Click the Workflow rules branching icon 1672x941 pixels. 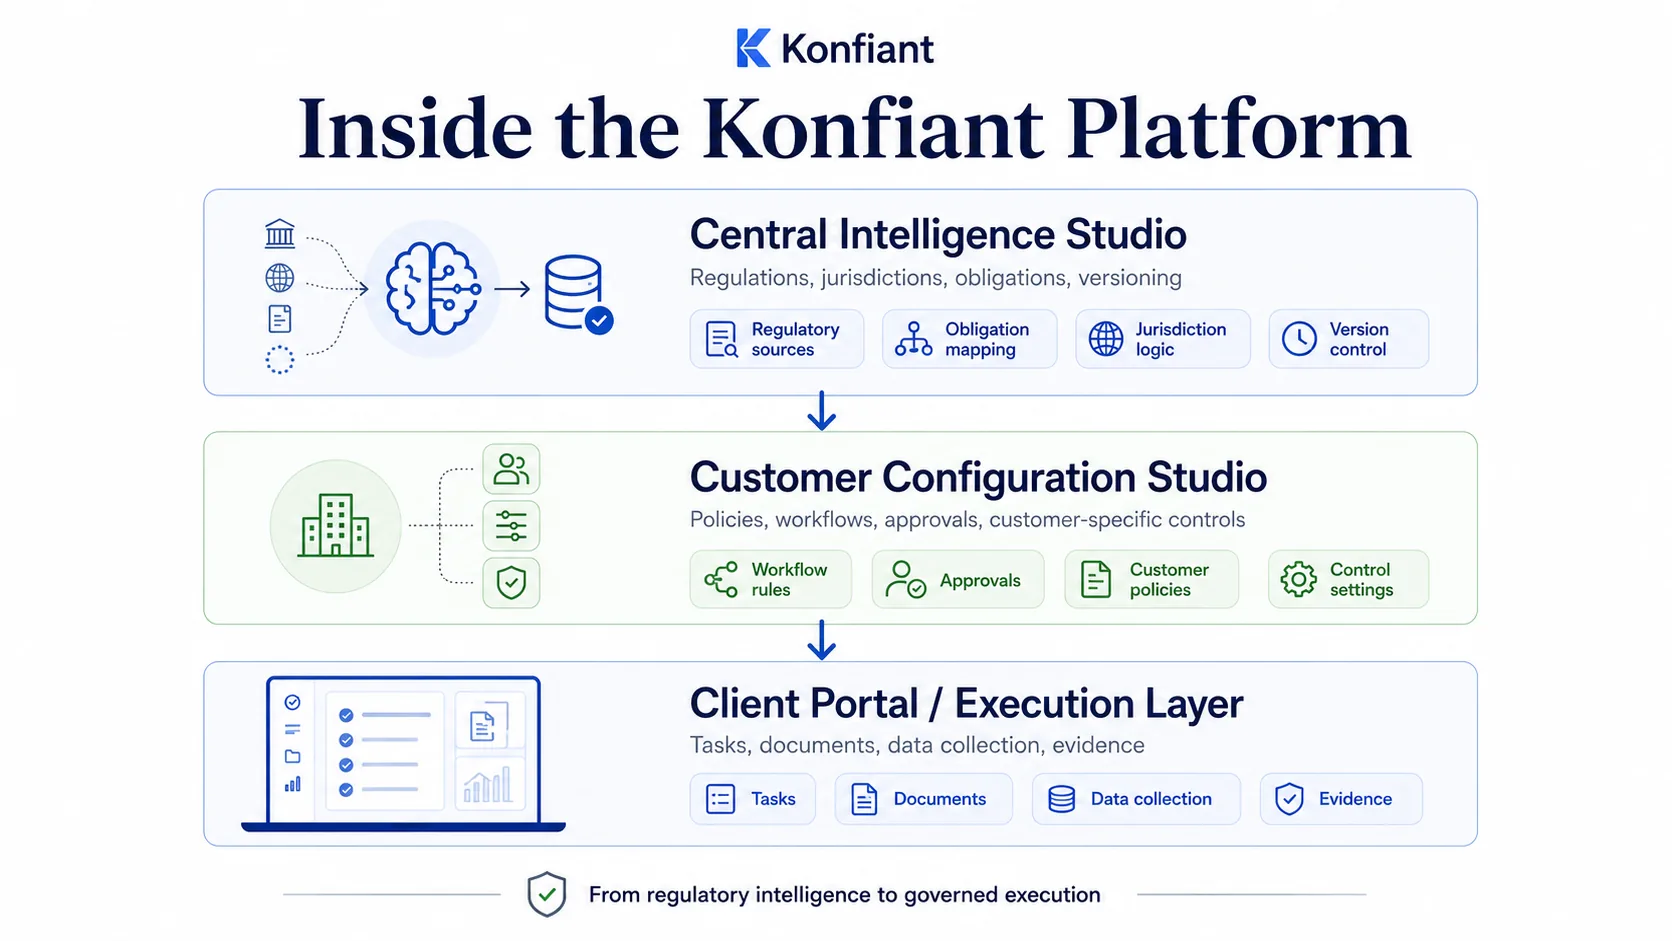tap(721, 580)
